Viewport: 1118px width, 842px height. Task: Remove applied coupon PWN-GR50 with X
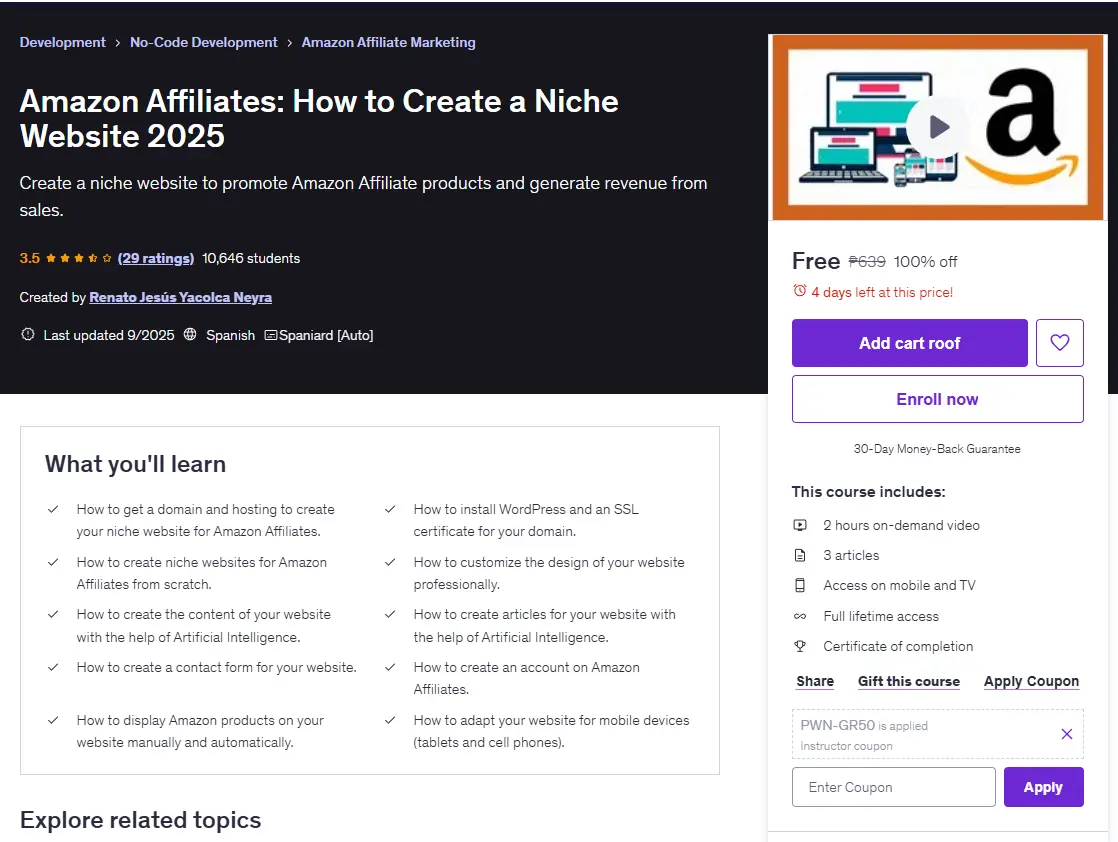[x=1067, y=734]
